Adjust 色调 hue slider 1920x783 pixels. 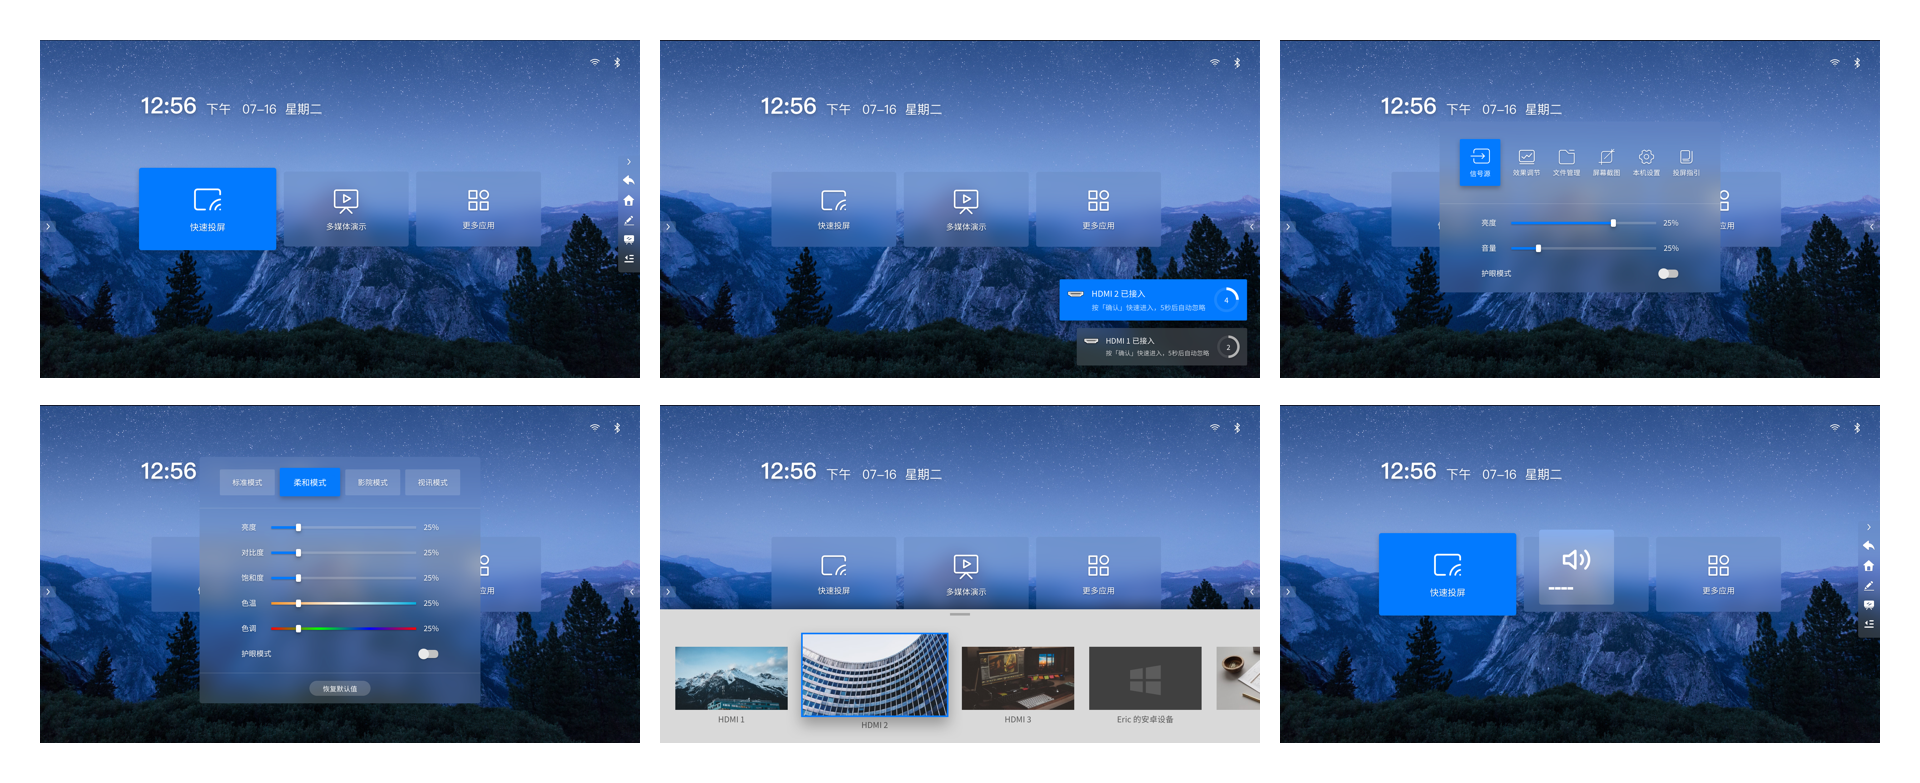(x=343, y=628)
